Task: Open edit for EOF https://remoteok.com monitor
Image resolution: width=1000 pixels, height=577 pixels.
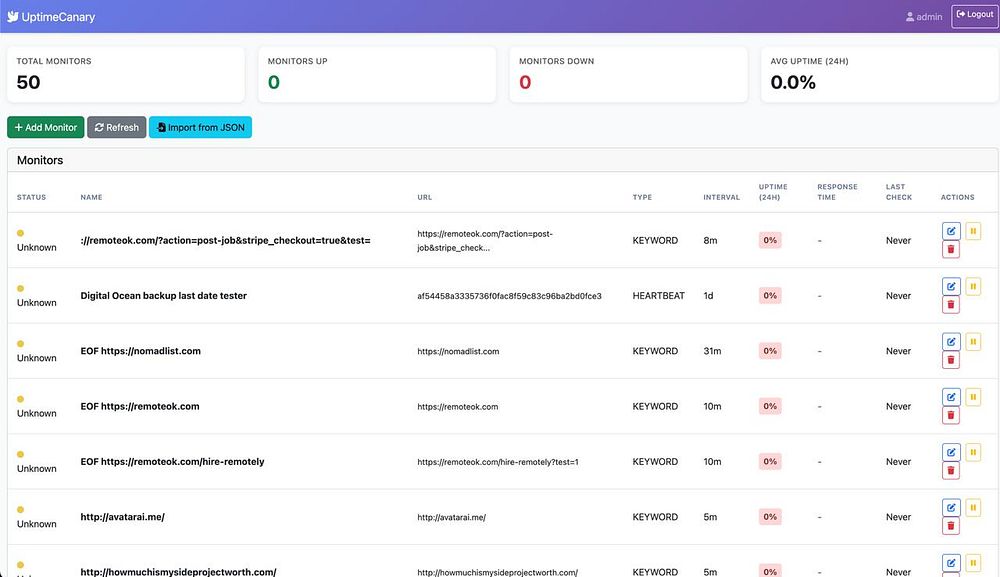Action: [951, 397]
